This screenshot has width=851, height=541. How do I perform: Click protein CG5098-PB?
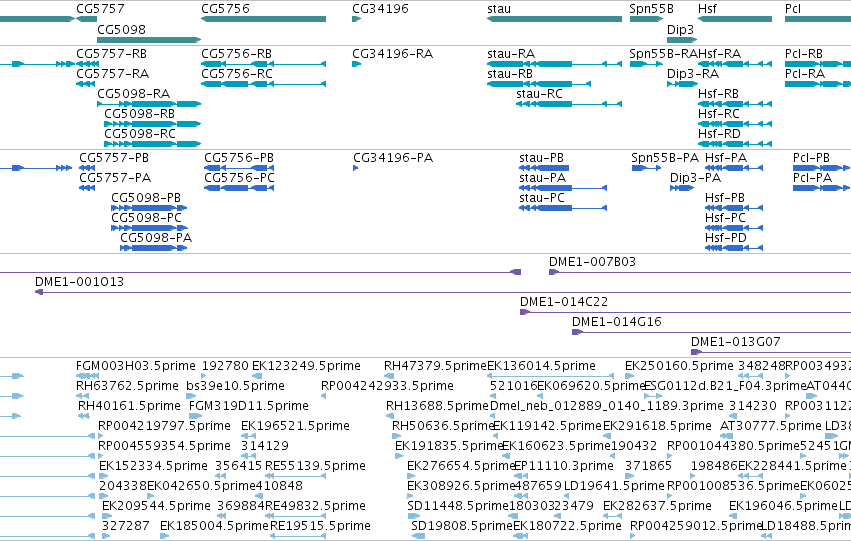(x=146, y=198)
